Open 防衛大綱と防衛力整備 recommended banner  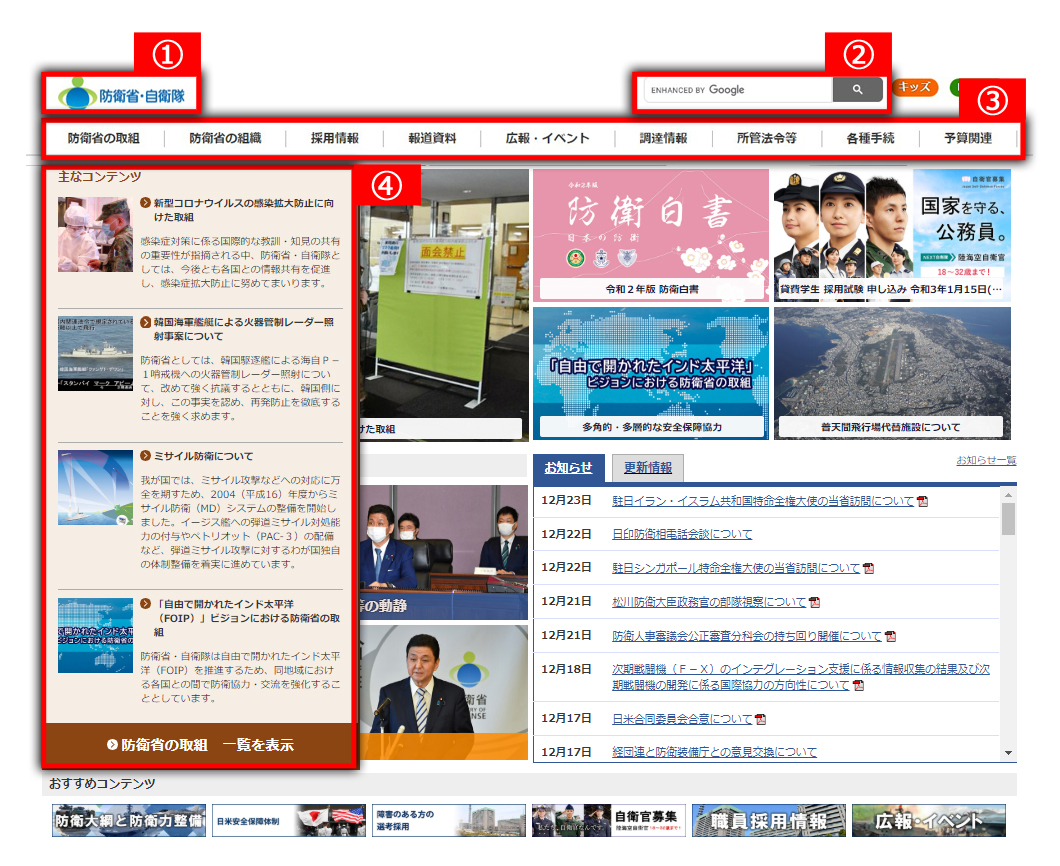pyautogui.click(x=129, y=821)
